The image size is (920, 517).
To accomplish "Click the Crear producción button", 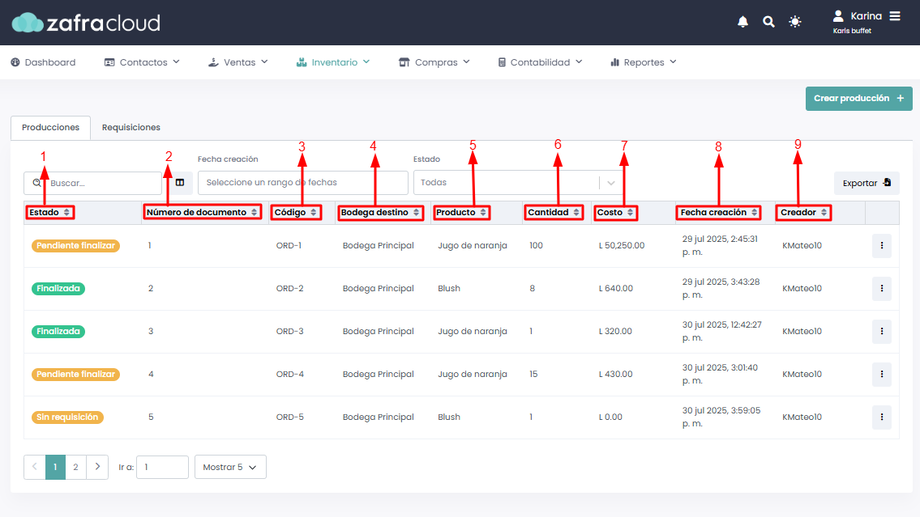I will coord(858,99).
